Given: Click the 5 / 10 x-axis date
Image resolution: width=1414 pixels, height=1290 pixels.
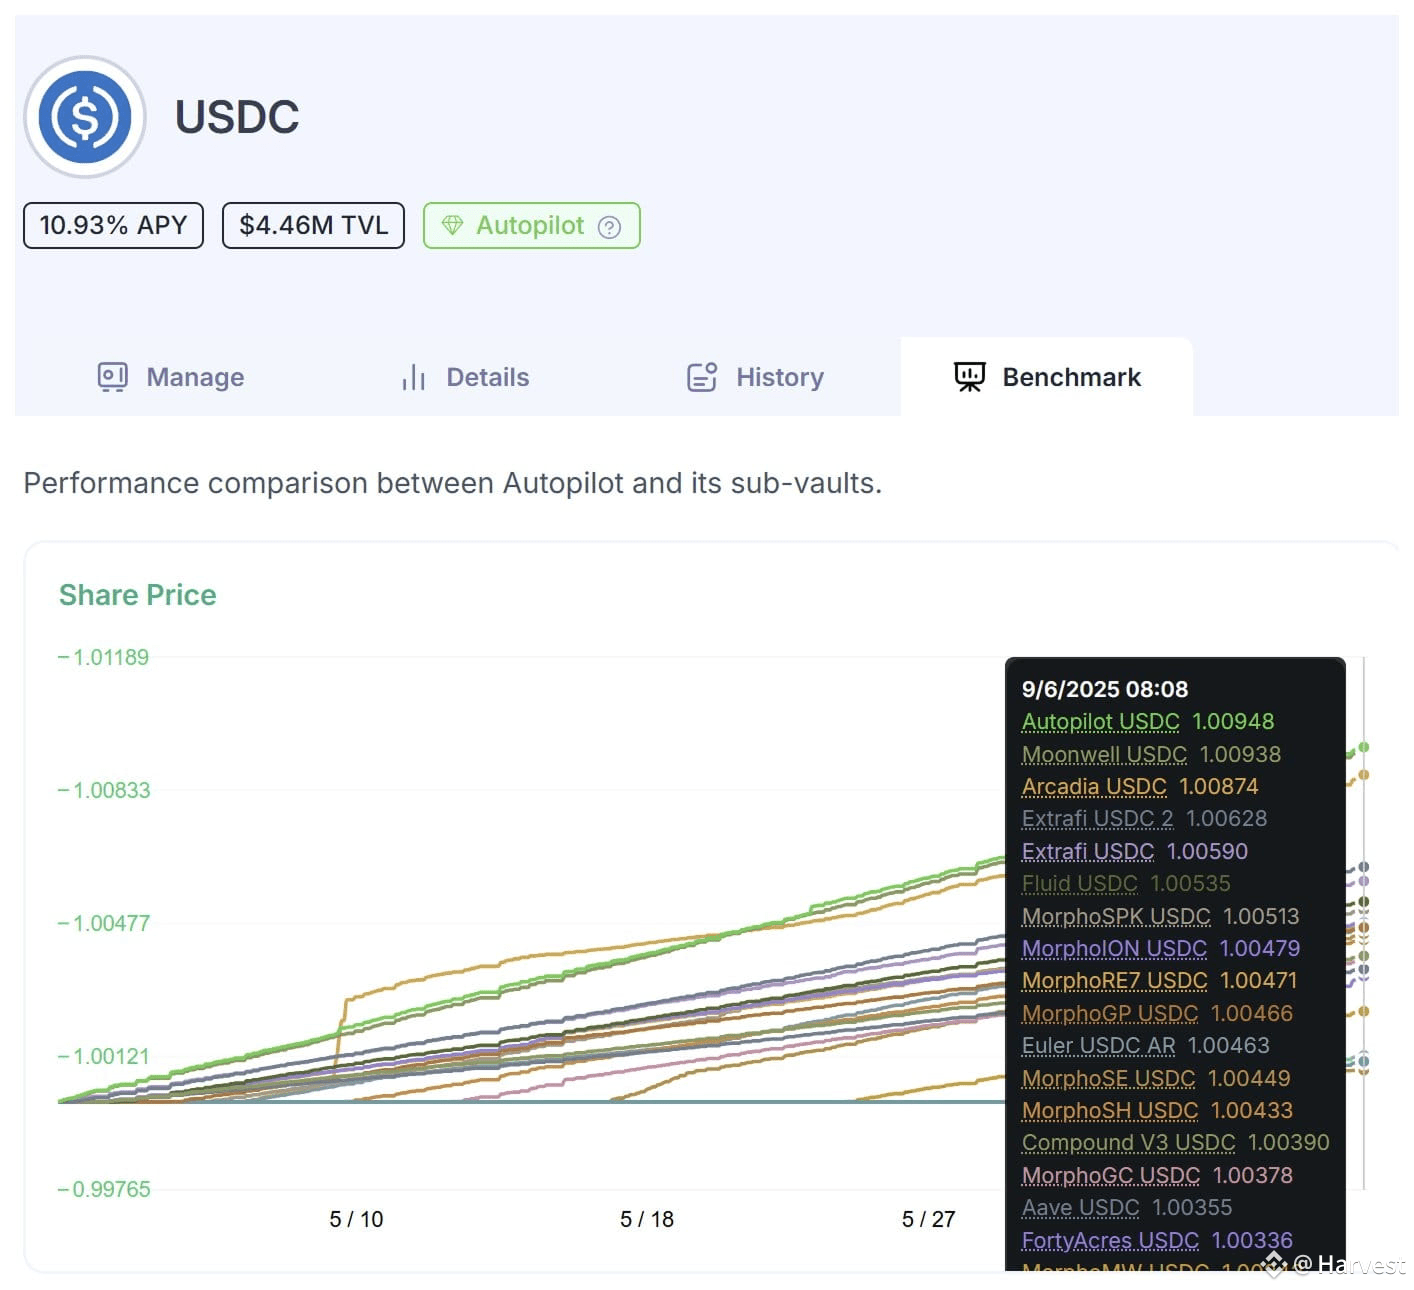Looking at the screenshot, I should [x=356, y=1220].
